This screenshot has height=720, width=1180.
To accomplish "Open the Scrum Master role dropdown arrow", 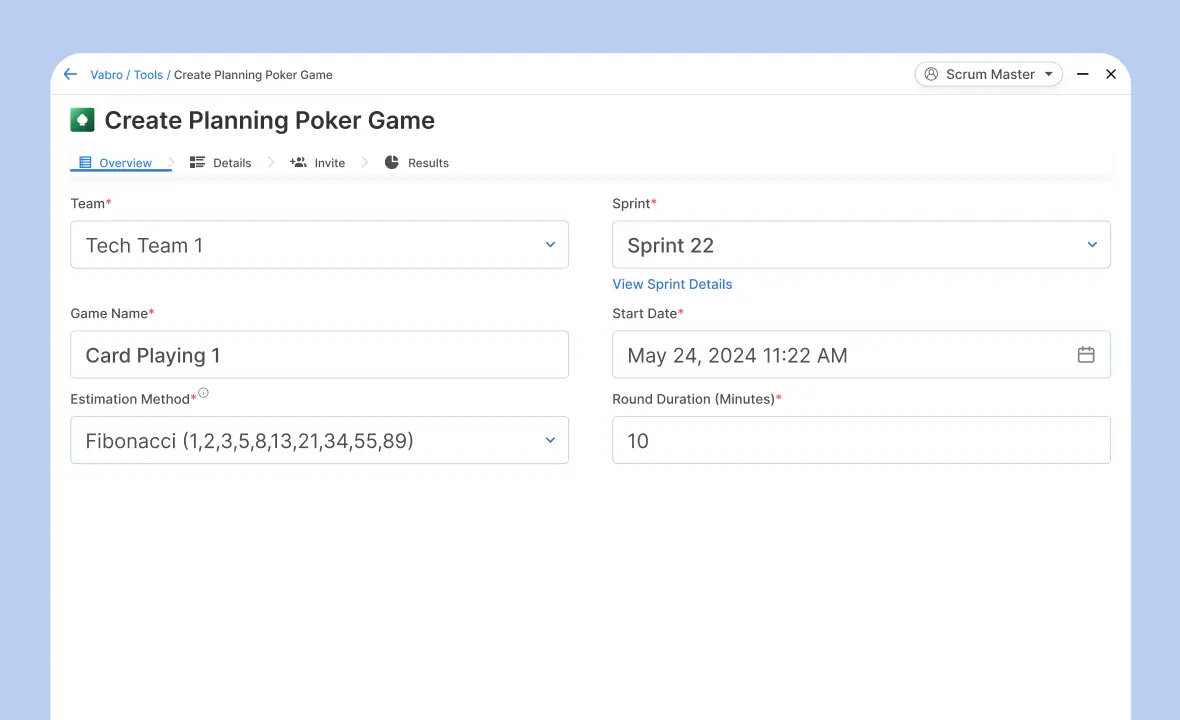I will [x=1048, y=74].
